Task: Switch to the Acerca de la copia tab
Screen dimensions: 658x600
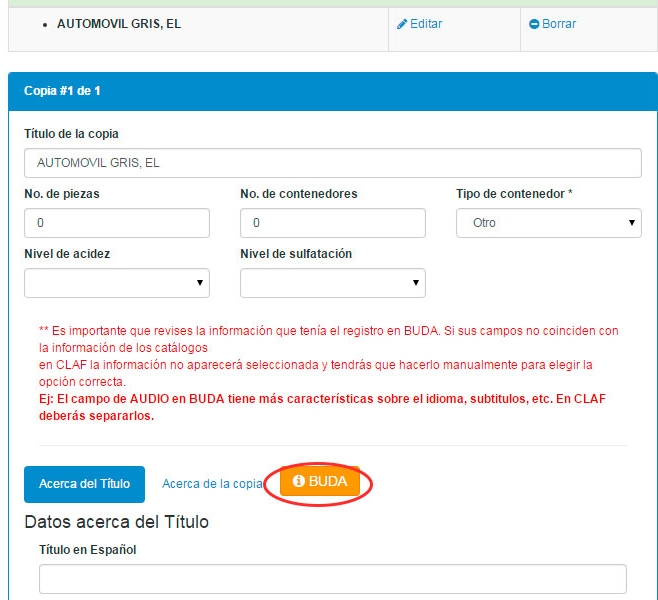Action: click(x=212, y=484)
